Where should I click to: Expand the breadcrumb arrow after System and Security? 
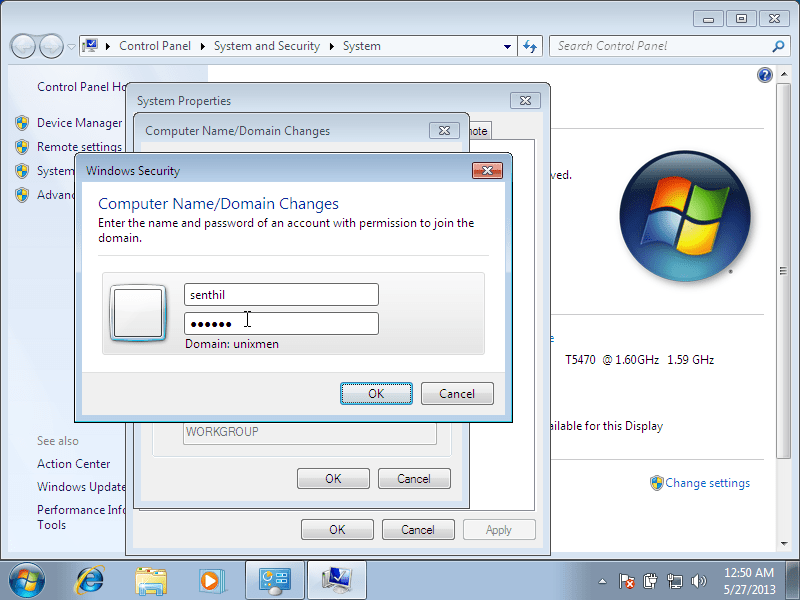[x=331, y=46]
